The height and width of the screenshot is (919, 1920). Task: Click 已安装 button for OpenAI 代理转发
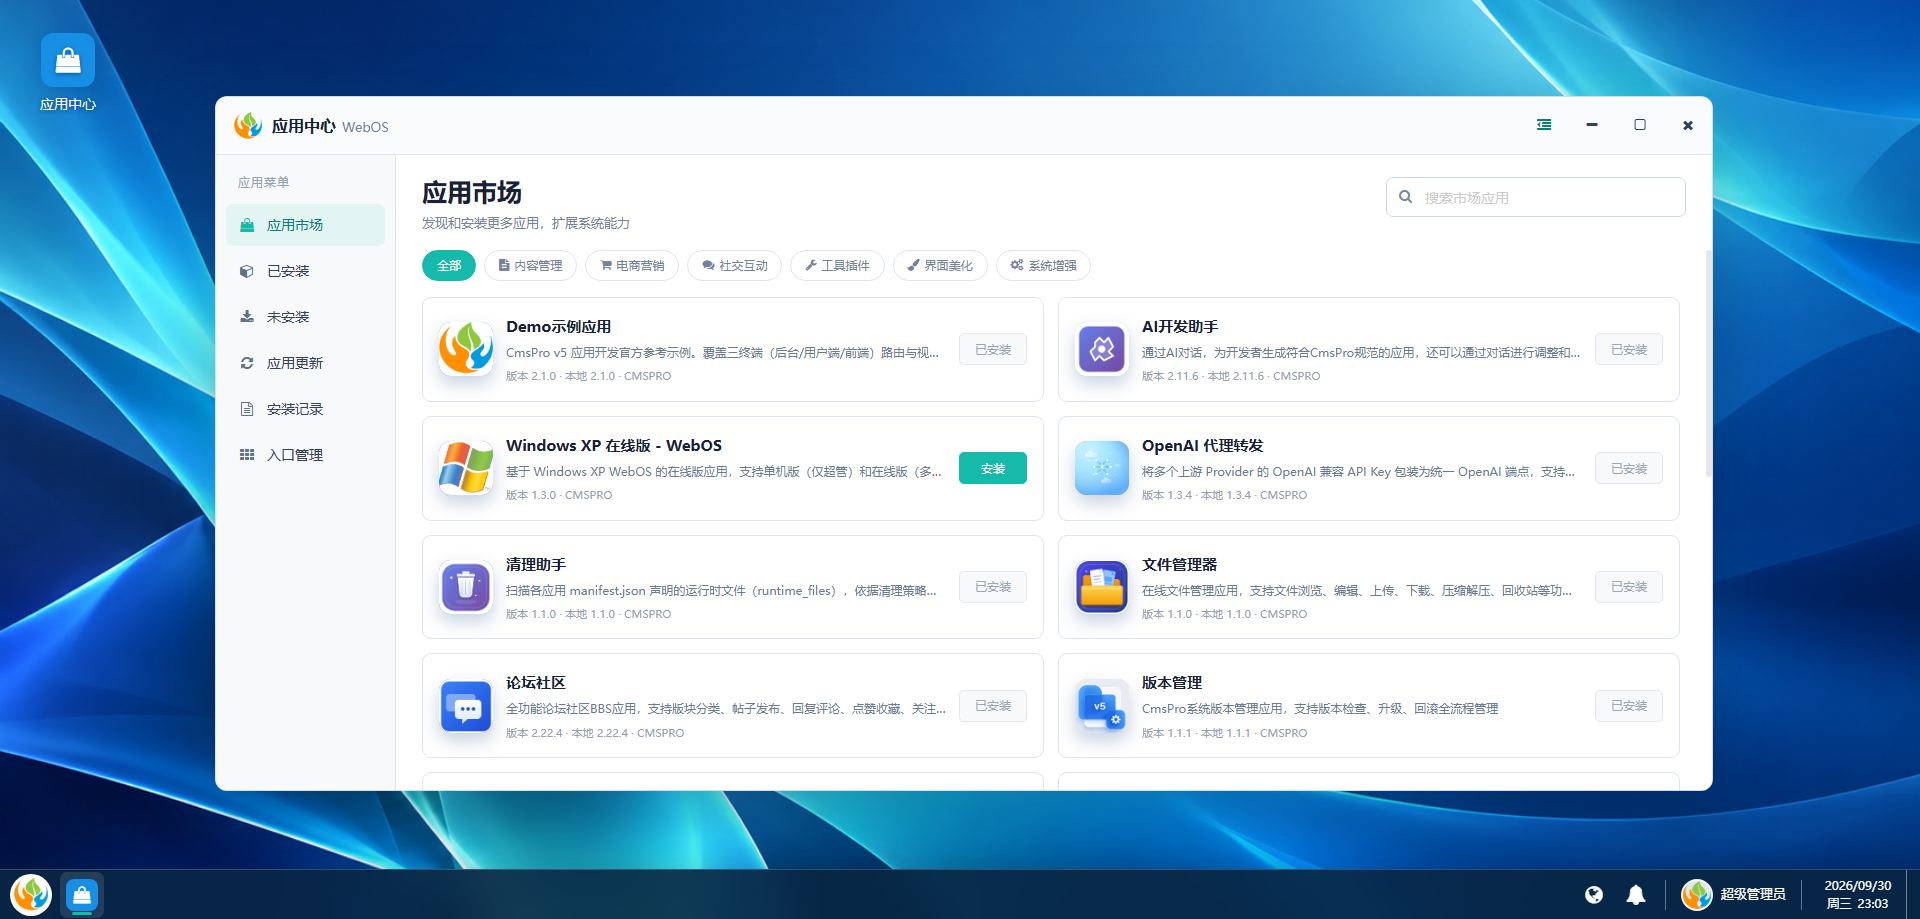[x=1629, y=468]
